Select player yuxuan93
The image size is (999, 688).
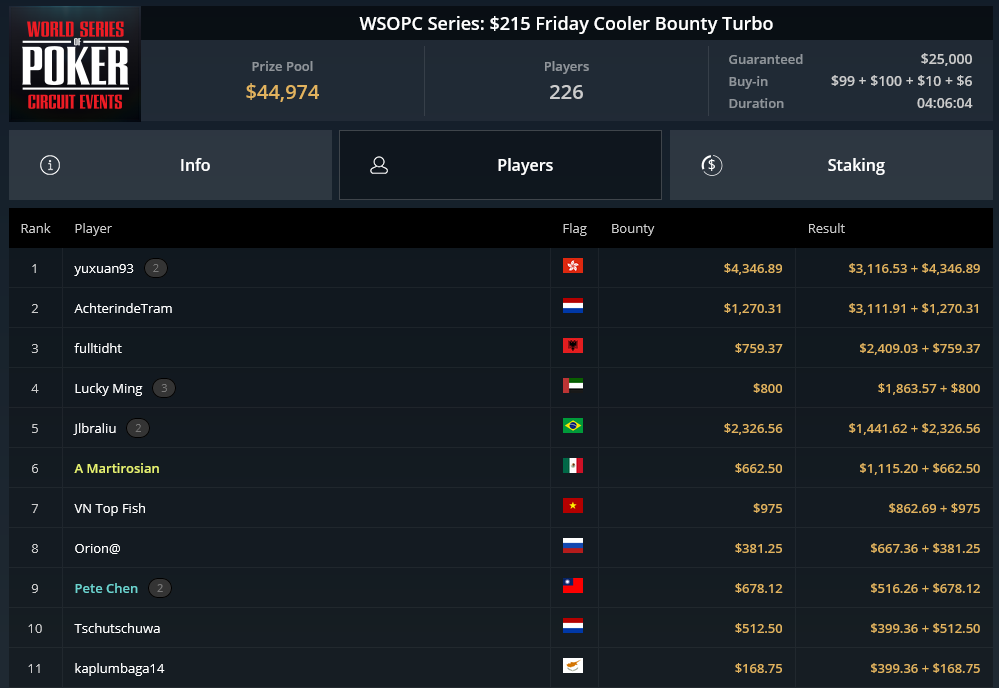104,268
